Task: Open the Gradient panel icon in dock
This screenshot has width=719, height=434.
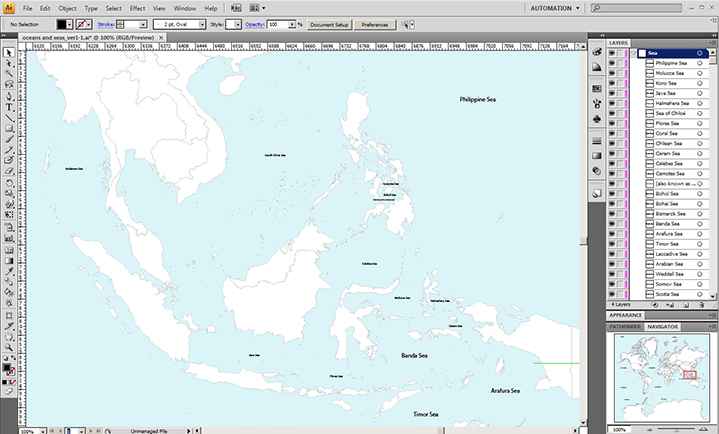Action: coord(597,155)
